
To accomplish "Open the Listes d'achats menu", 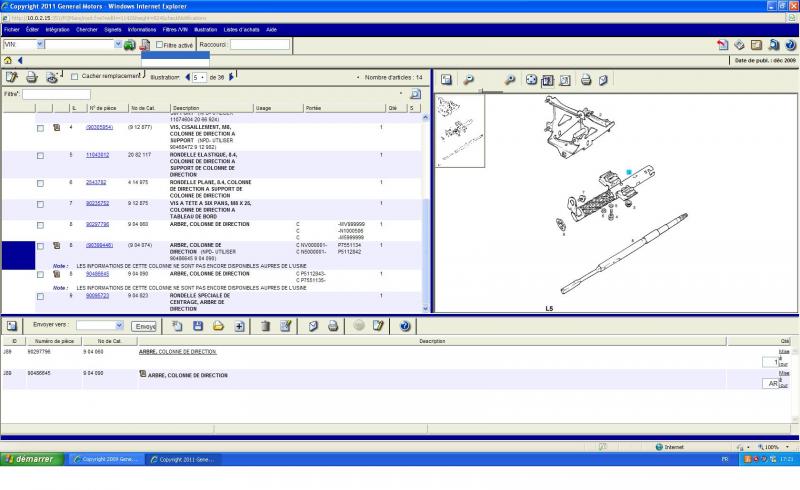I will (x=241, y=30).
